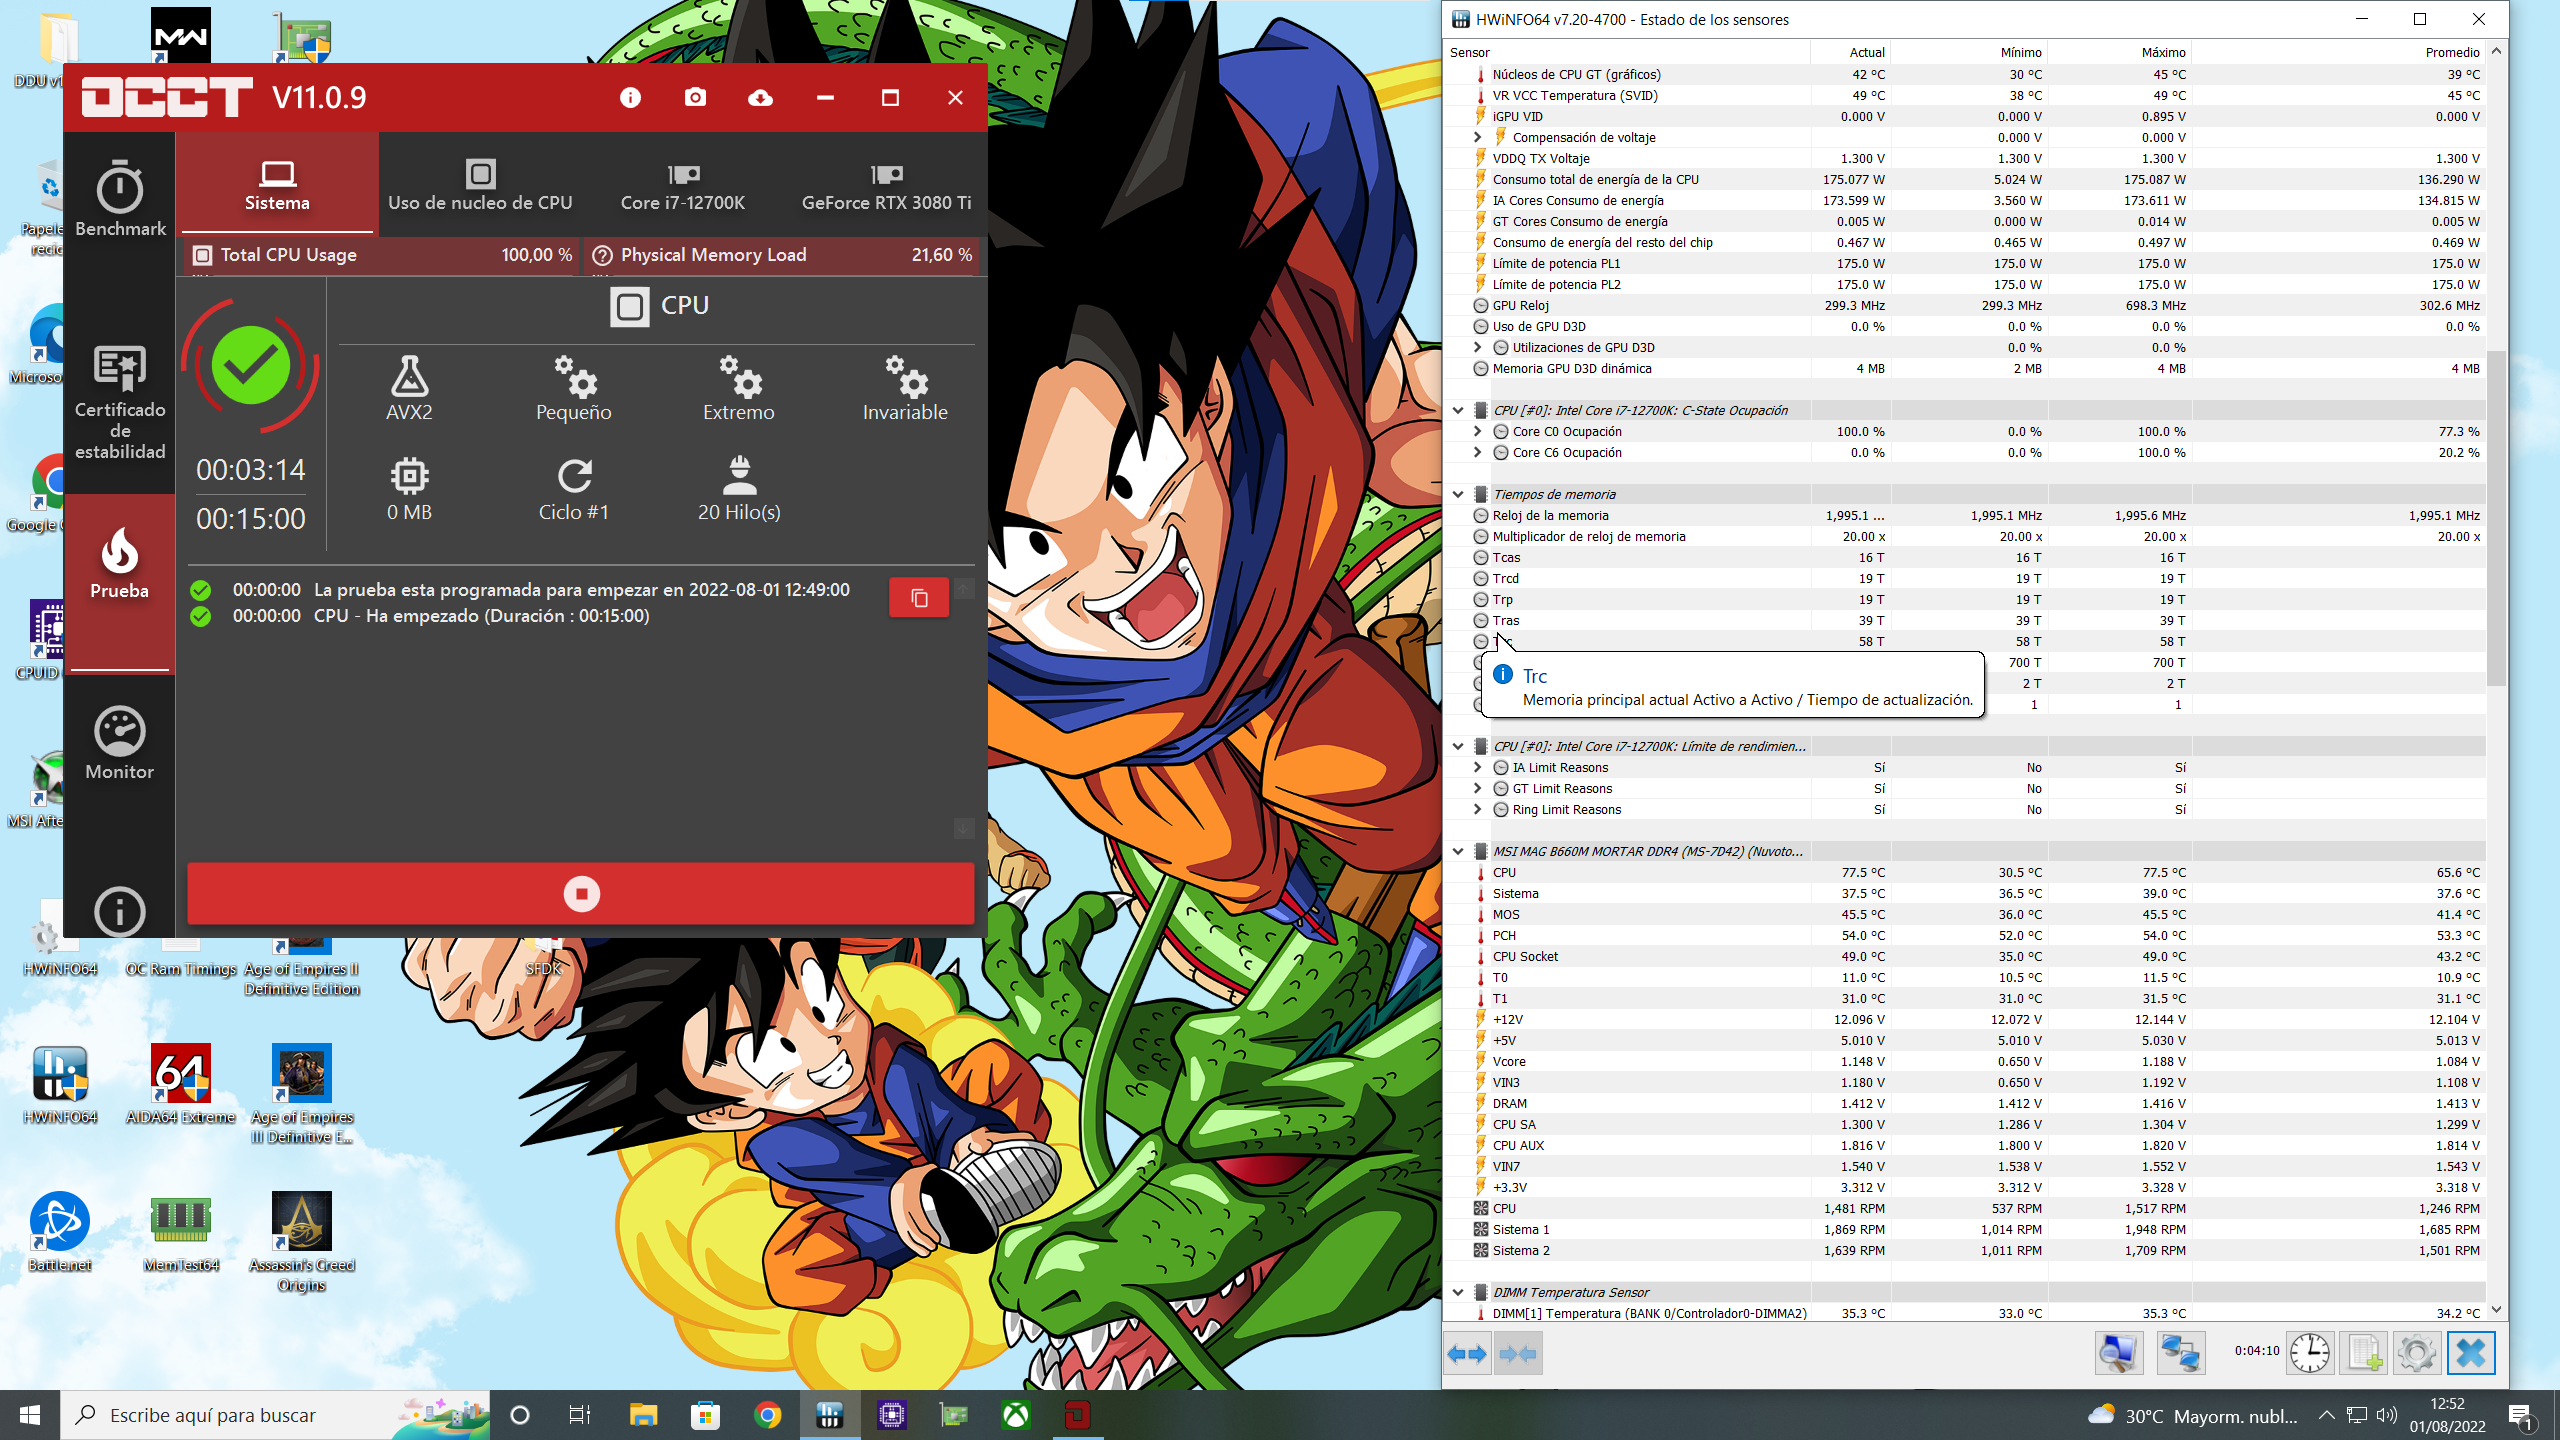
Task: Open Monitor section in OCCT sidebar
Action: click(x=120, y=744)
